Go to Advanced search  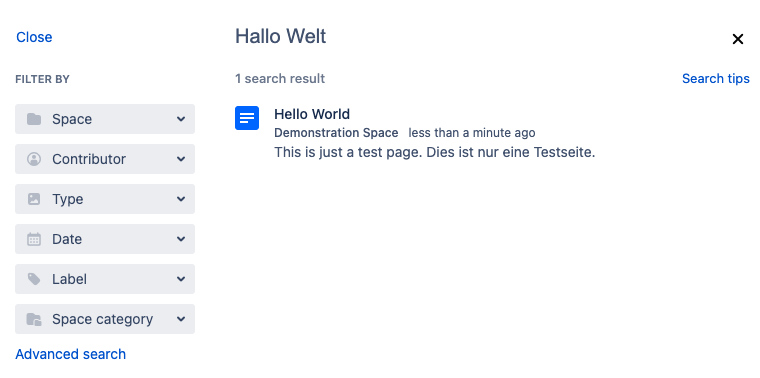(71, 354)
